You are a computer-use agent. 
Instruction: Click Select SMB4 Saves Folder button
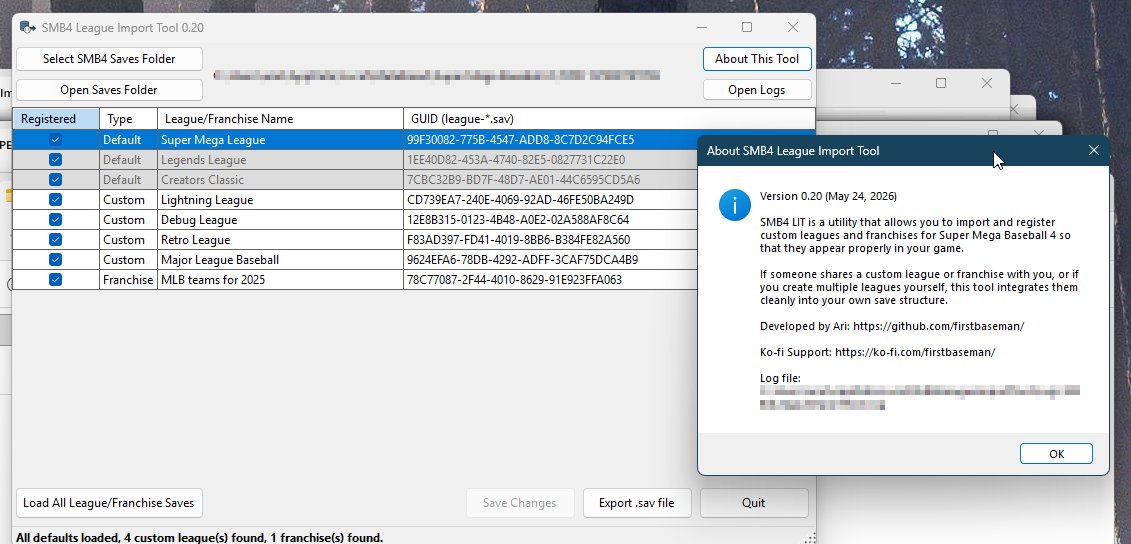coord(109,59)
